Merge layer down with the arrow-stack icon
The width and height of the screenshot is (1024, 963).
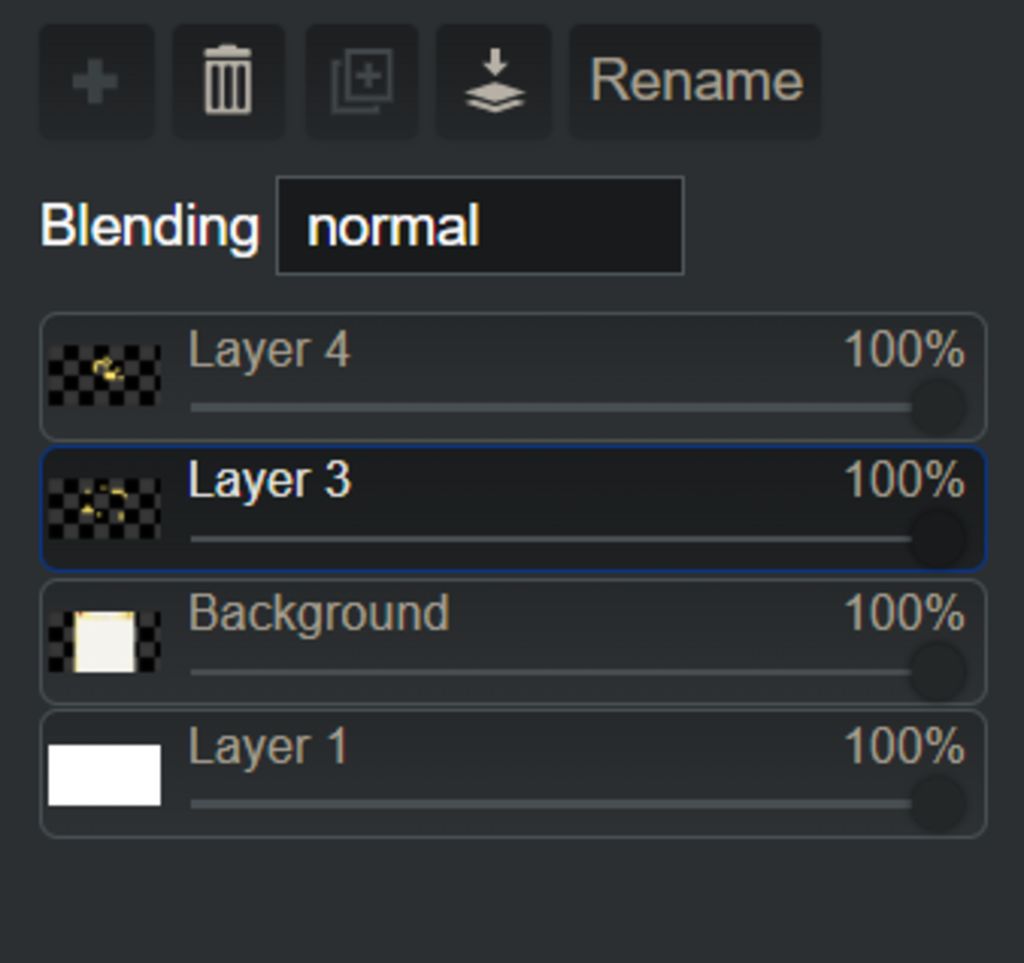(x=494, y=82)
